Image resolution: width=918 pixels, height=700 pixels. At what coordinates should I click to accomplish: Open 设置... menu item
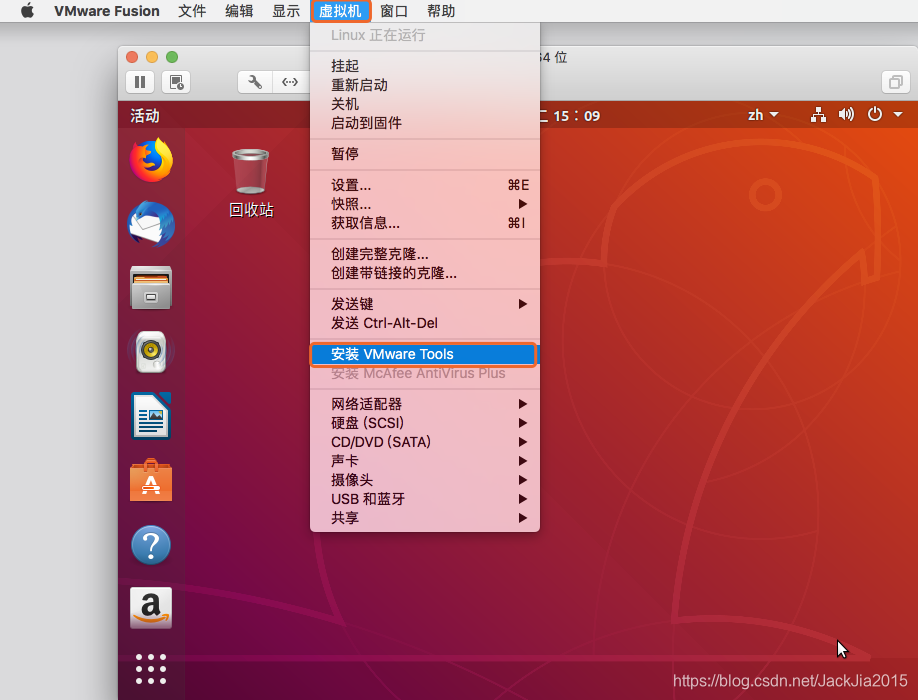424,185
